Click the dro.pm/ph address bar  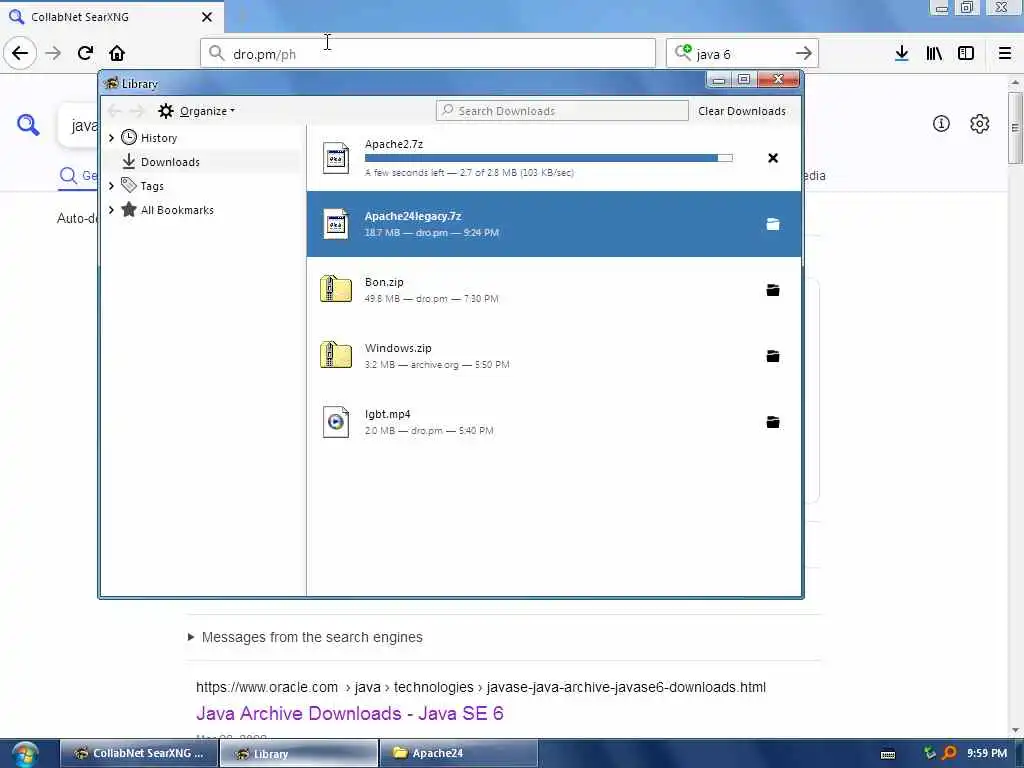[x=428, y=54]
